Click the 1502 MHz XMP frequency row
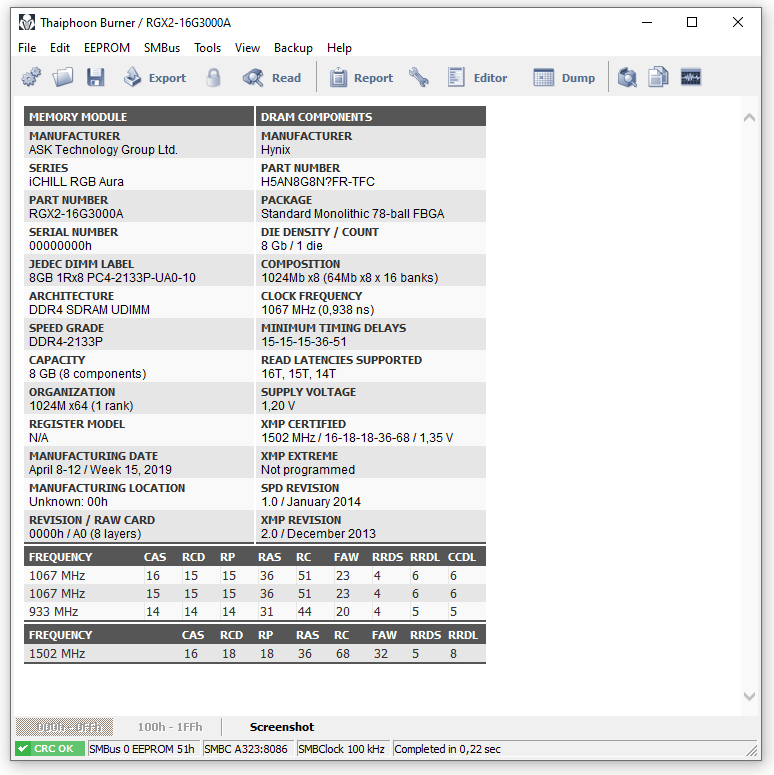The image size is (774, 775). click(255, 654)
